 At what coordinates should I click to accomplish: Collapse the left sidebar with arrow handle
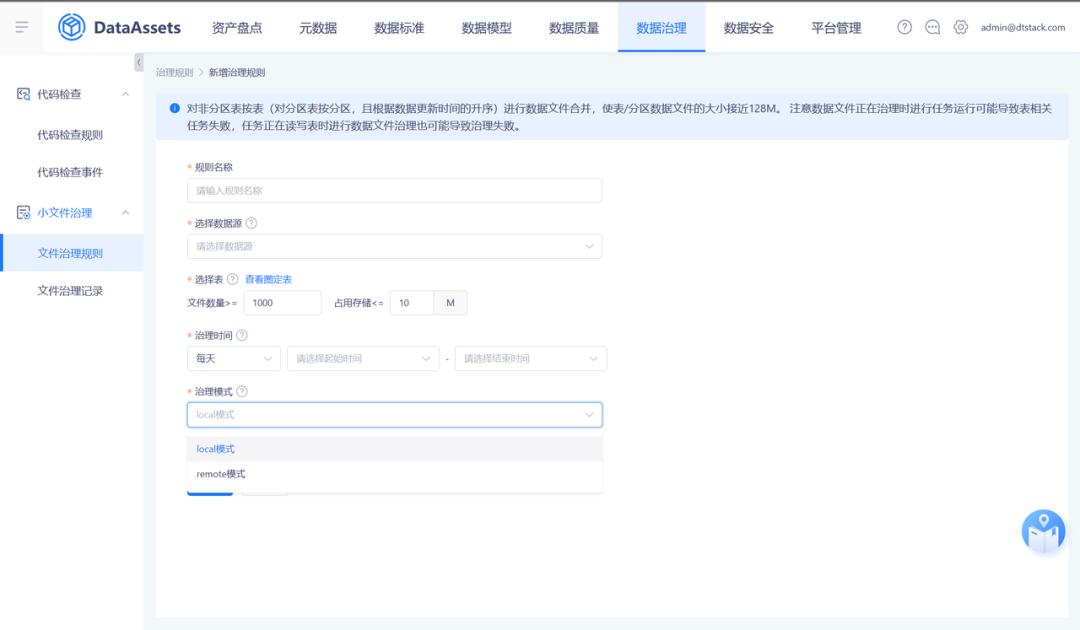139,63
